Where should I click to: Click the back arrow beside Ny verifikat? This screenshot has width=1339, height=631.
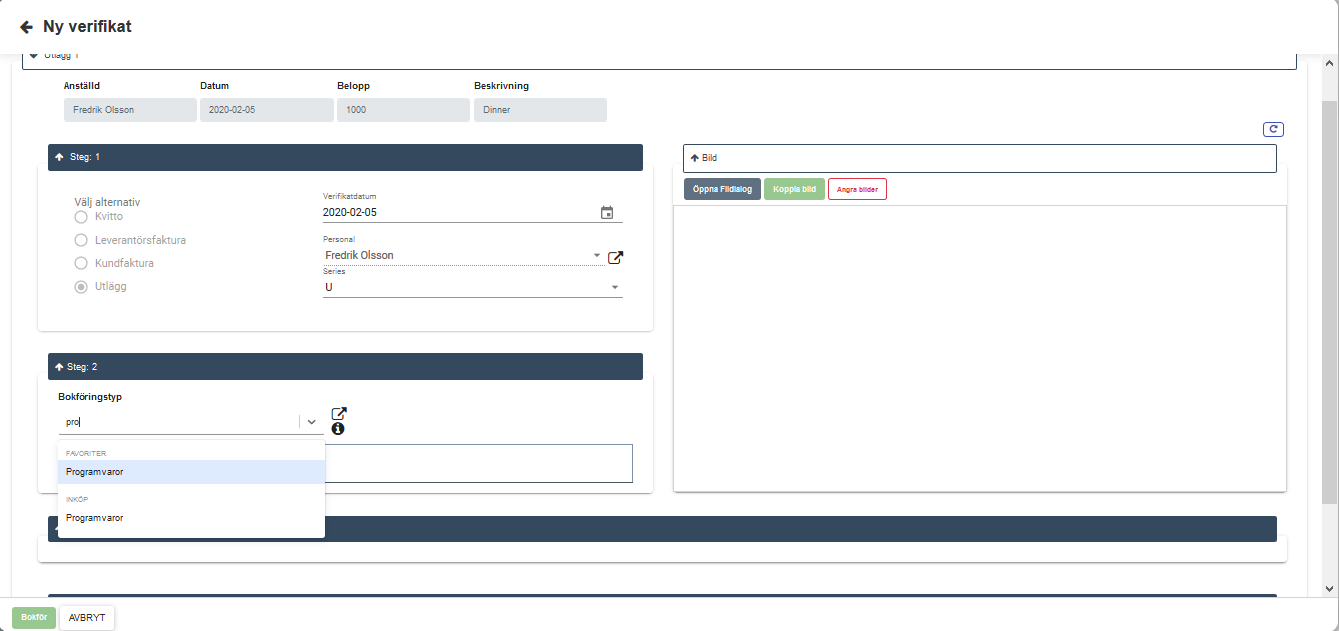(26, 27)
